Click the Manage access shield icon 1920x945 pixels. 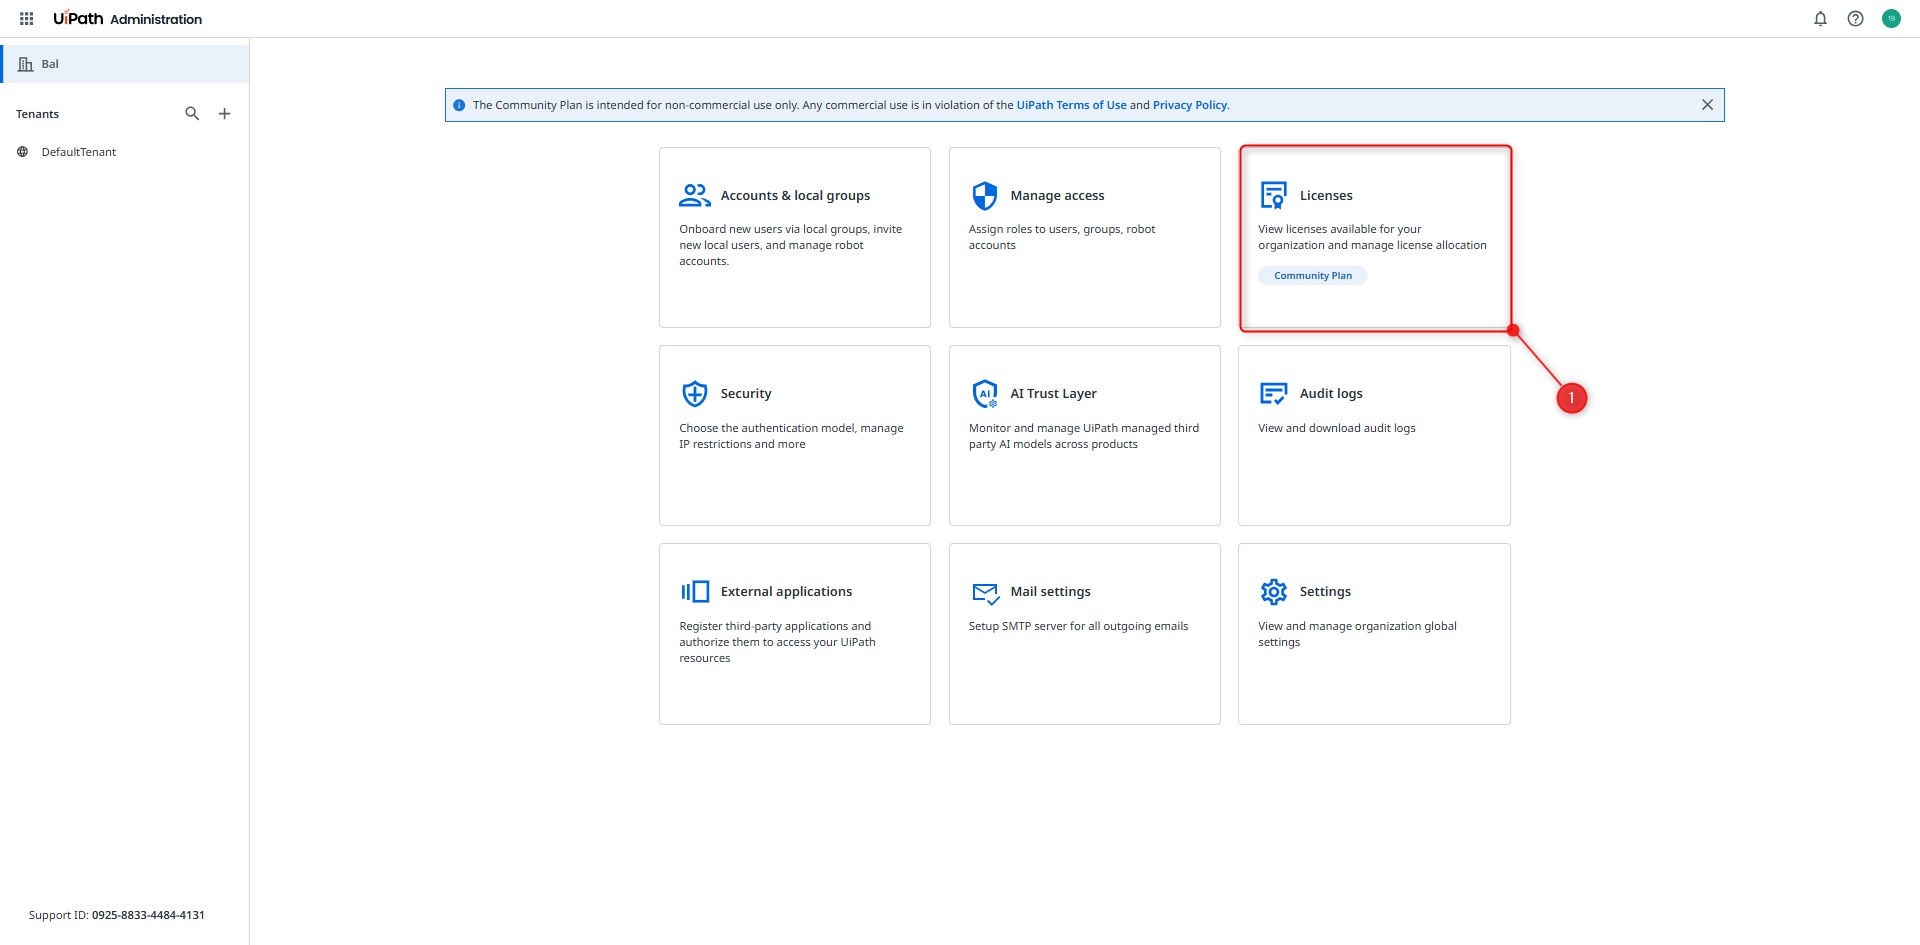[985, 195]
